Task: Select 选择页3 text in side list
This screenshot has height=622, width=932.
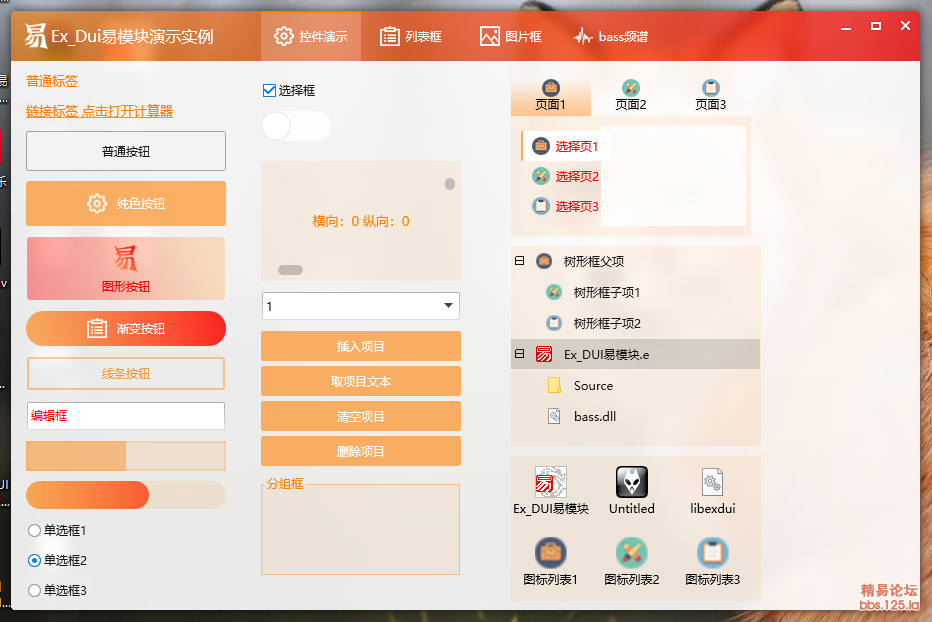Action: [x=577, y=206]
